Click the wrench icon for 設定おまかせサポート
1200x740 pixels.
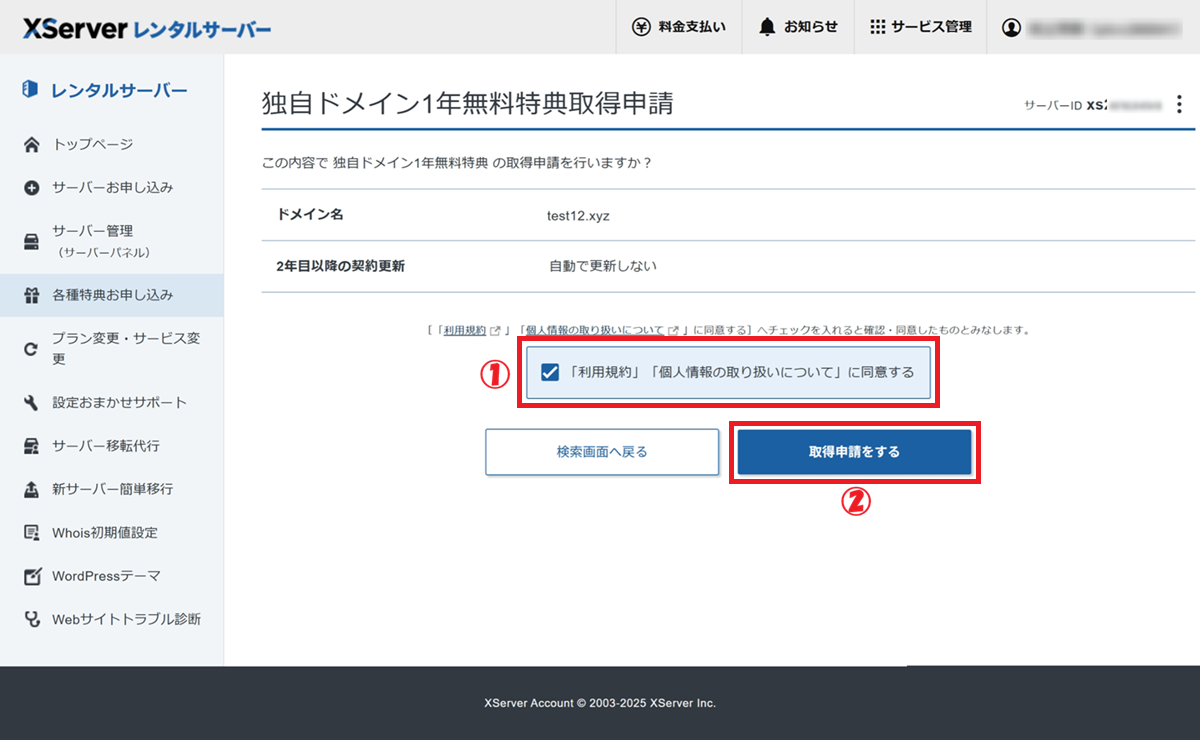click(32, 403)
